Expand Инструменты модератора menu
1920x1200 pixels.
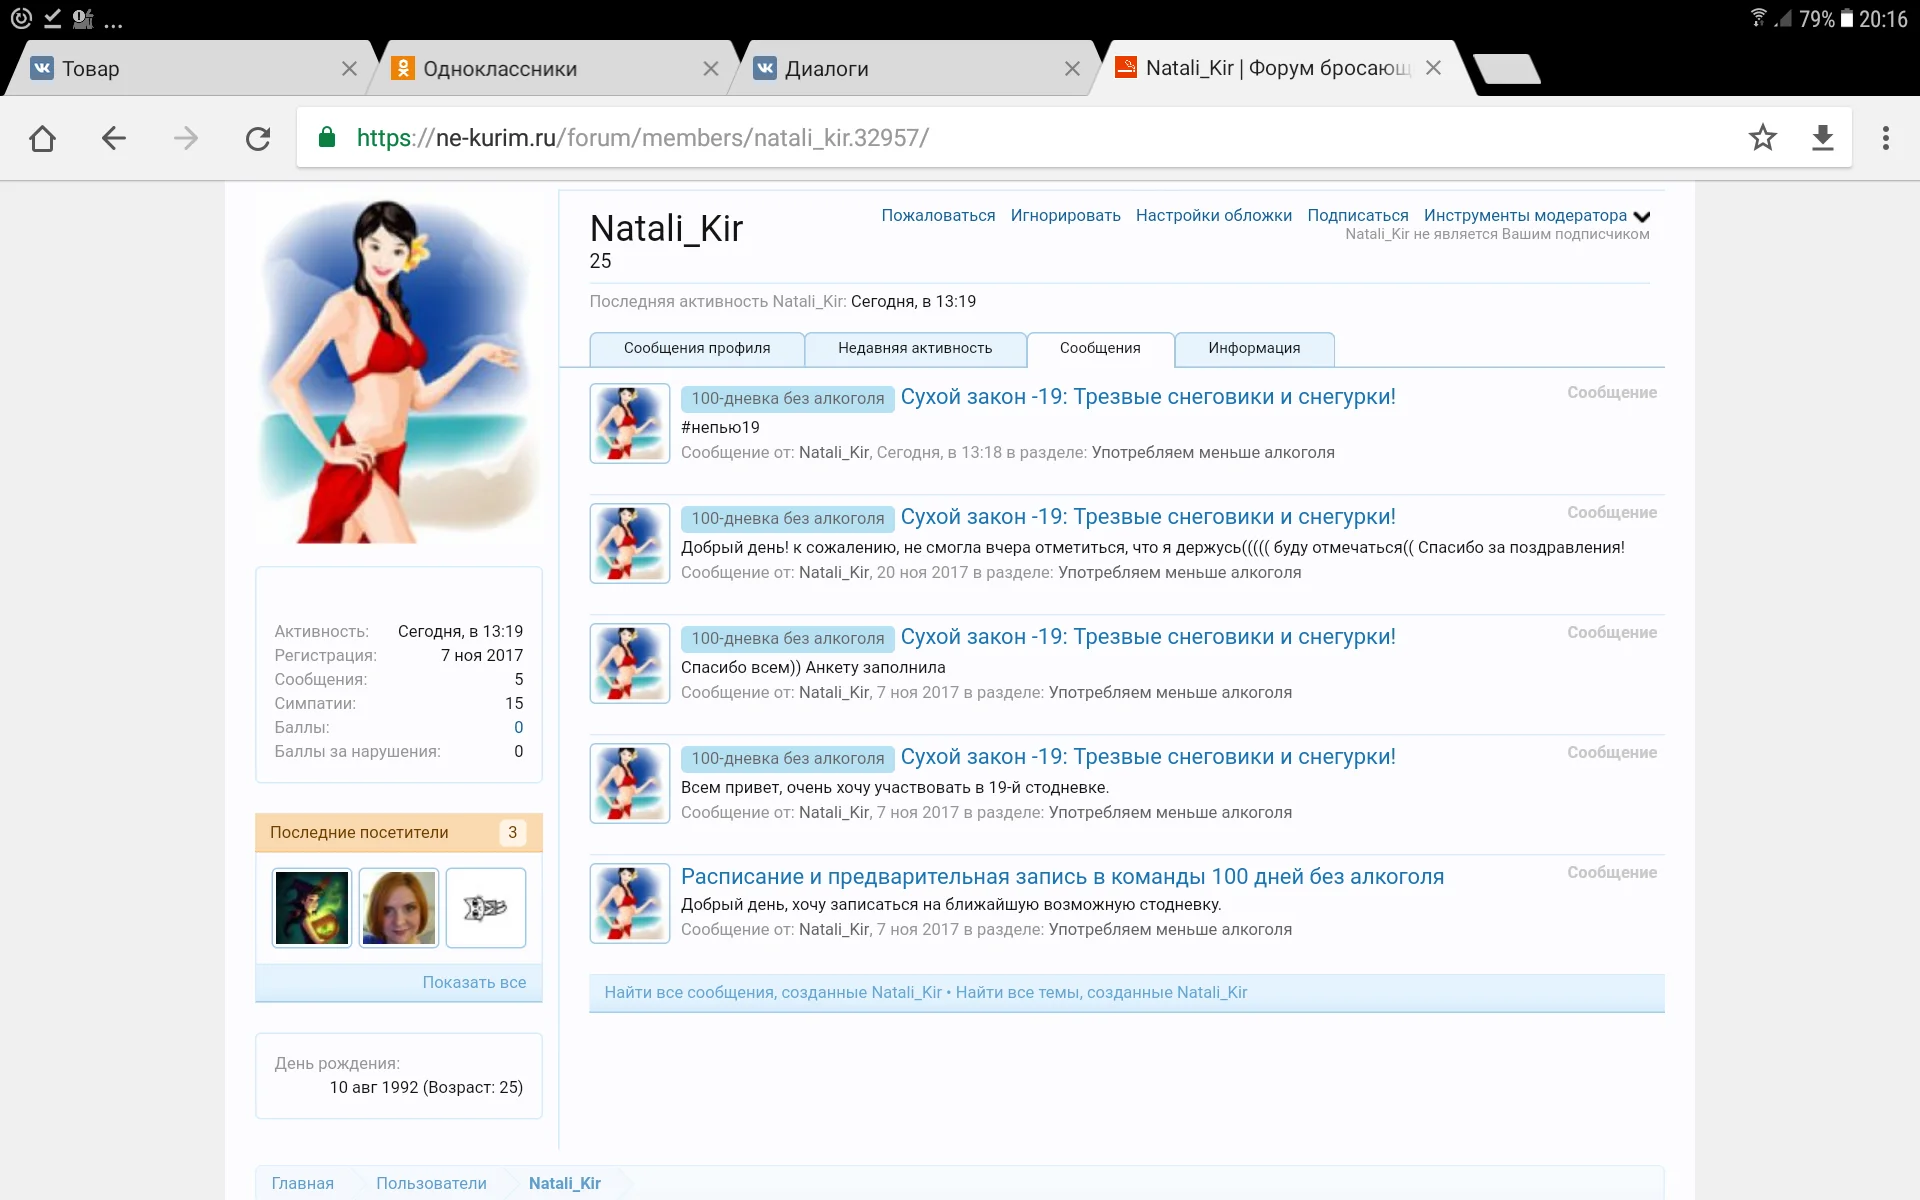click(x=1525, y=215)
